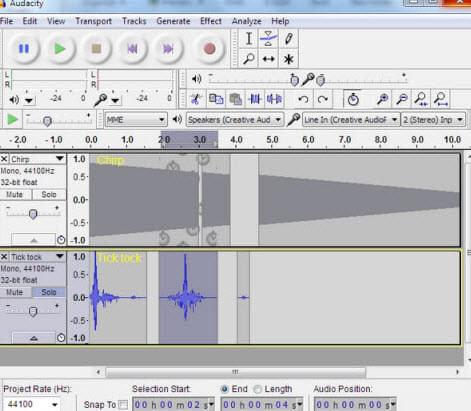This screenshot has width=471, height=411.
Task: Collapse the Chirp track with triangle button
Action: [x=34, y=240]
